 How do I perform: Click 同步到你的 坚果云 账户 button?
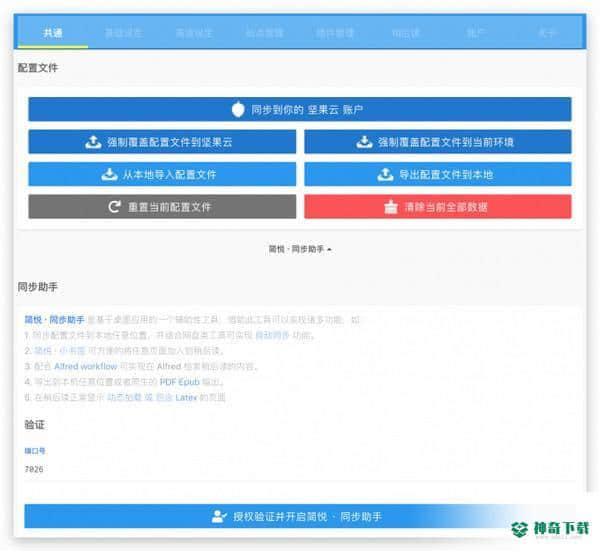300,109
